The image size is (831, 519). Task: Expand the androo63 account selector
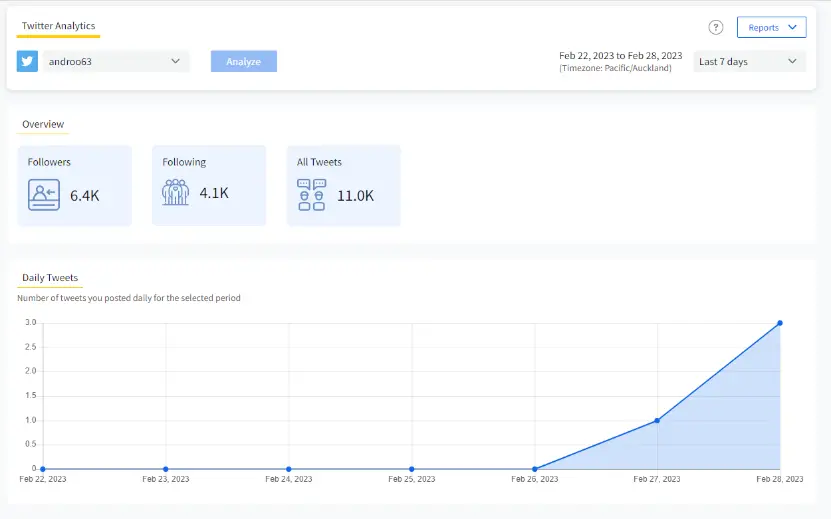[x=117, y=61]
